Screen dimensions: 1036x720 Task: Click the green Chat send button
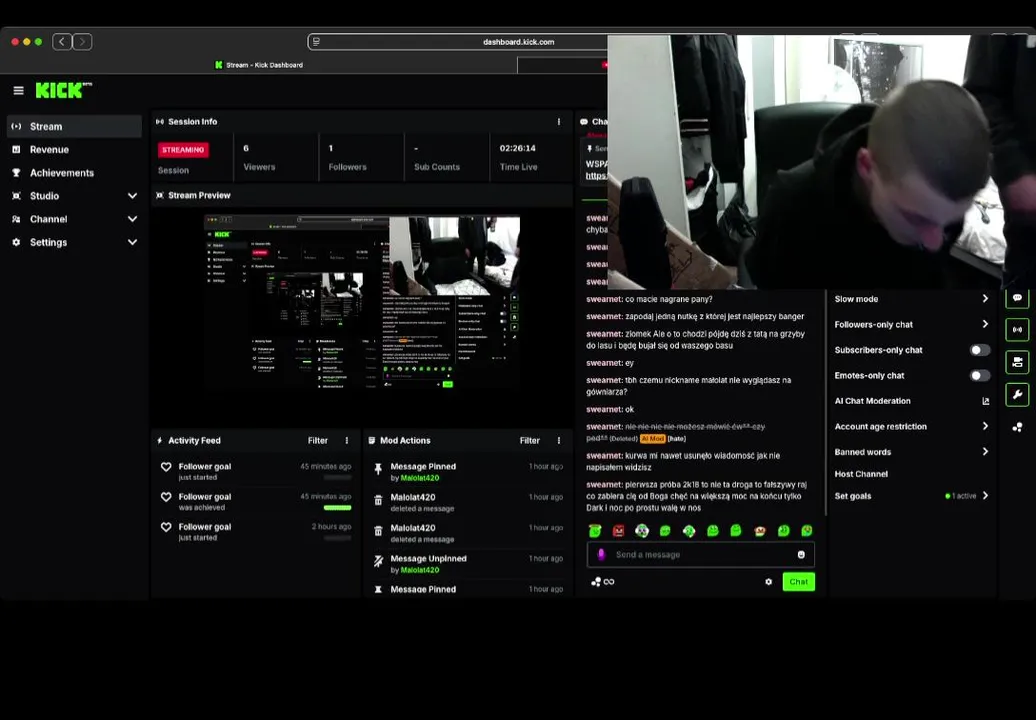798,582
